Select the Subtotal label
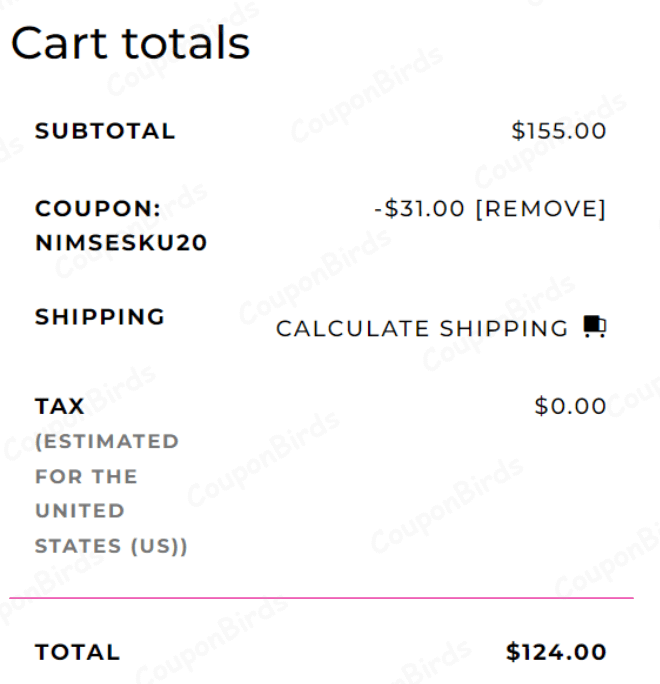Viewport: 660px width, 684px height. [x=105, y=131]
